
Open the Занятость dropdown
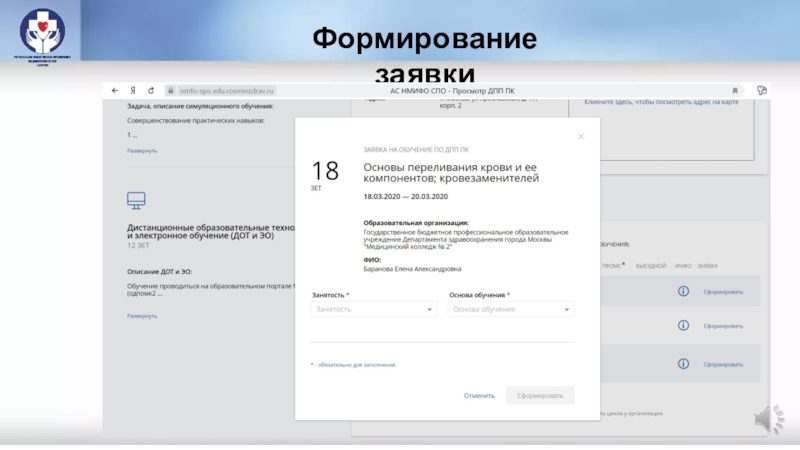[x=374, y=310]
